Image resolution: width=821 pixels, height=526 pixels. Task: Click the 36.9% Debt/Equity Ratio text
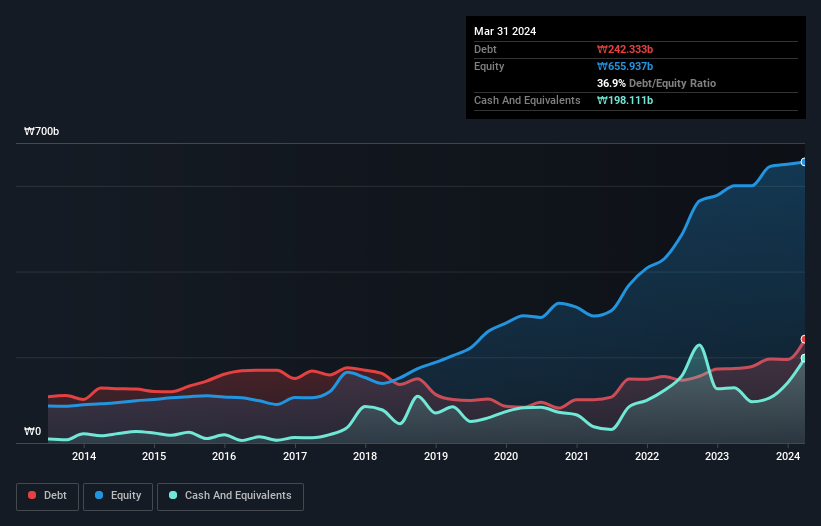(656, 83)
